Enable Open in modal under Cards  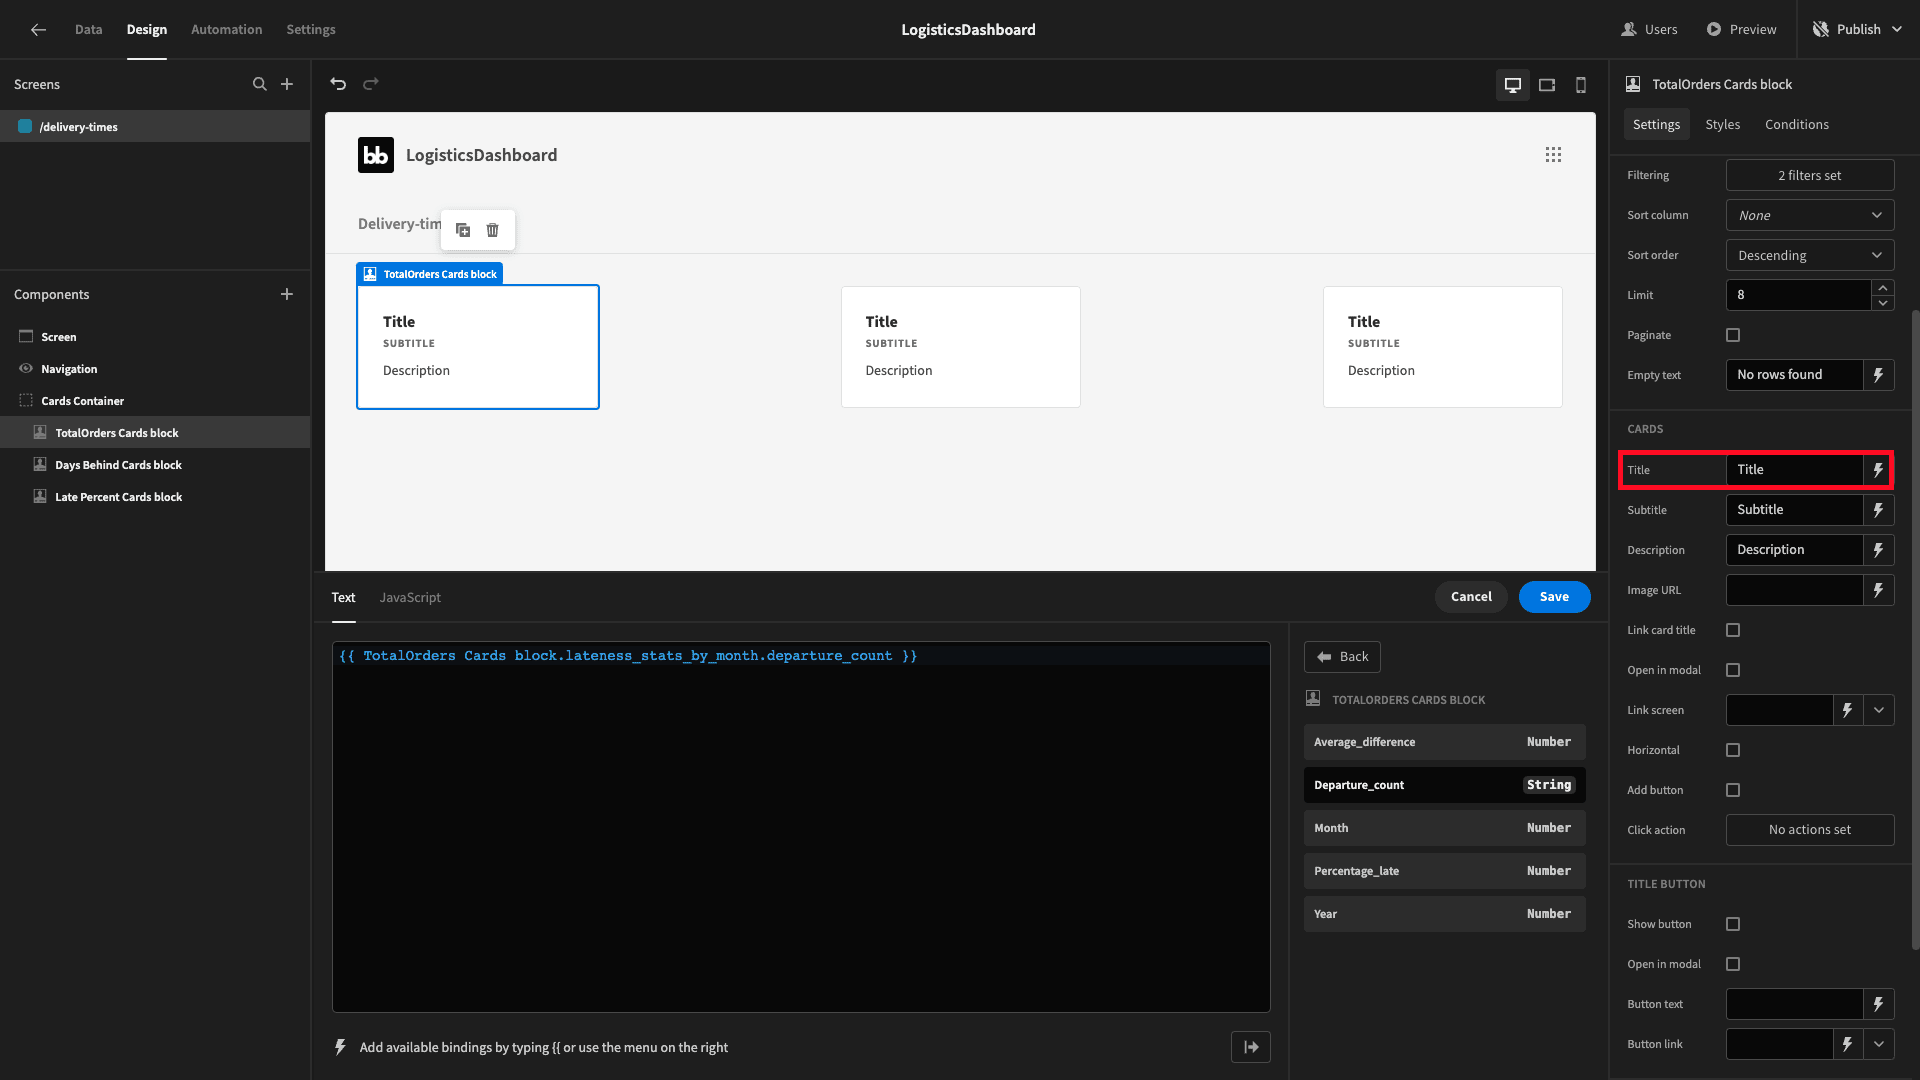[1733, 670]
